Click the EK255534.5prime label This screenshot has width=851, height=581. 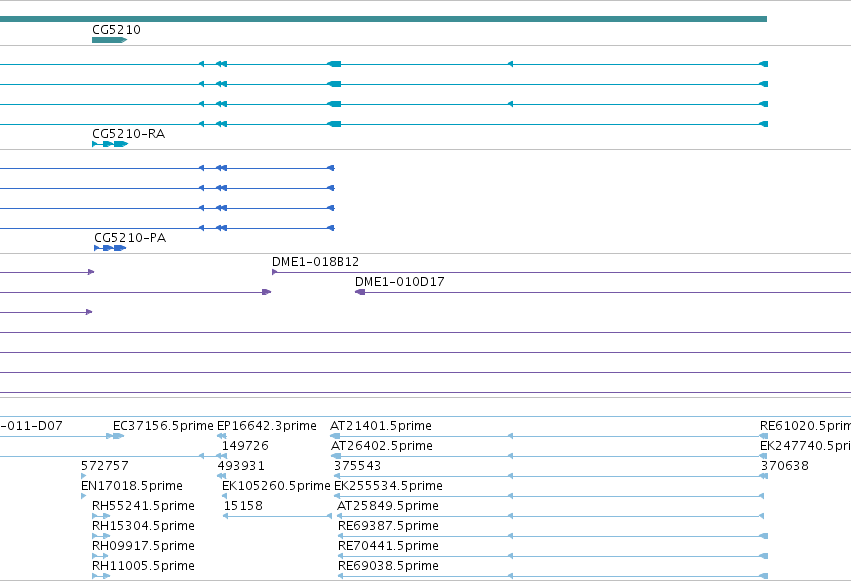pos(389,486)
